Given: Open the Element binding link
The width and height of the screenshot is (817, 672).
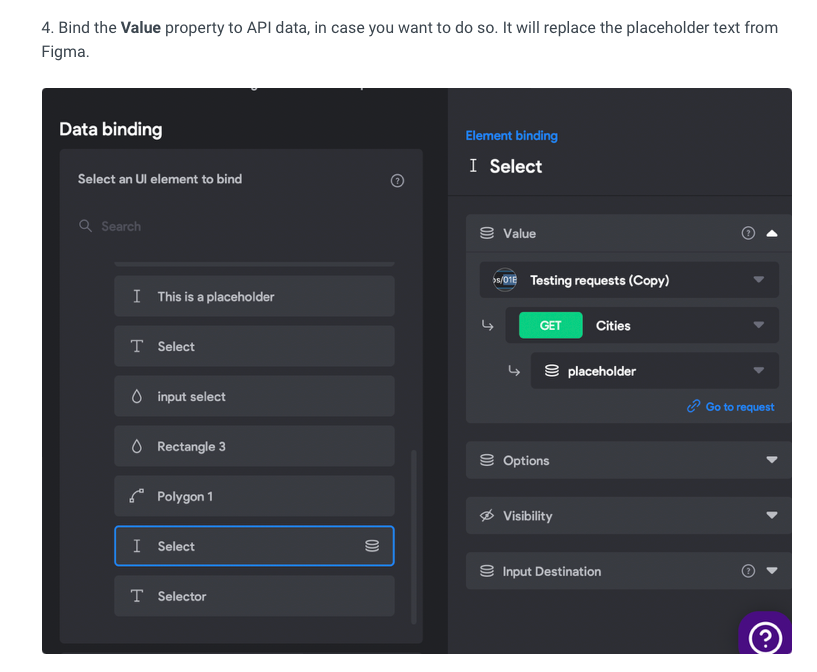Looking at the screenshot, I should tap(511, 135).
